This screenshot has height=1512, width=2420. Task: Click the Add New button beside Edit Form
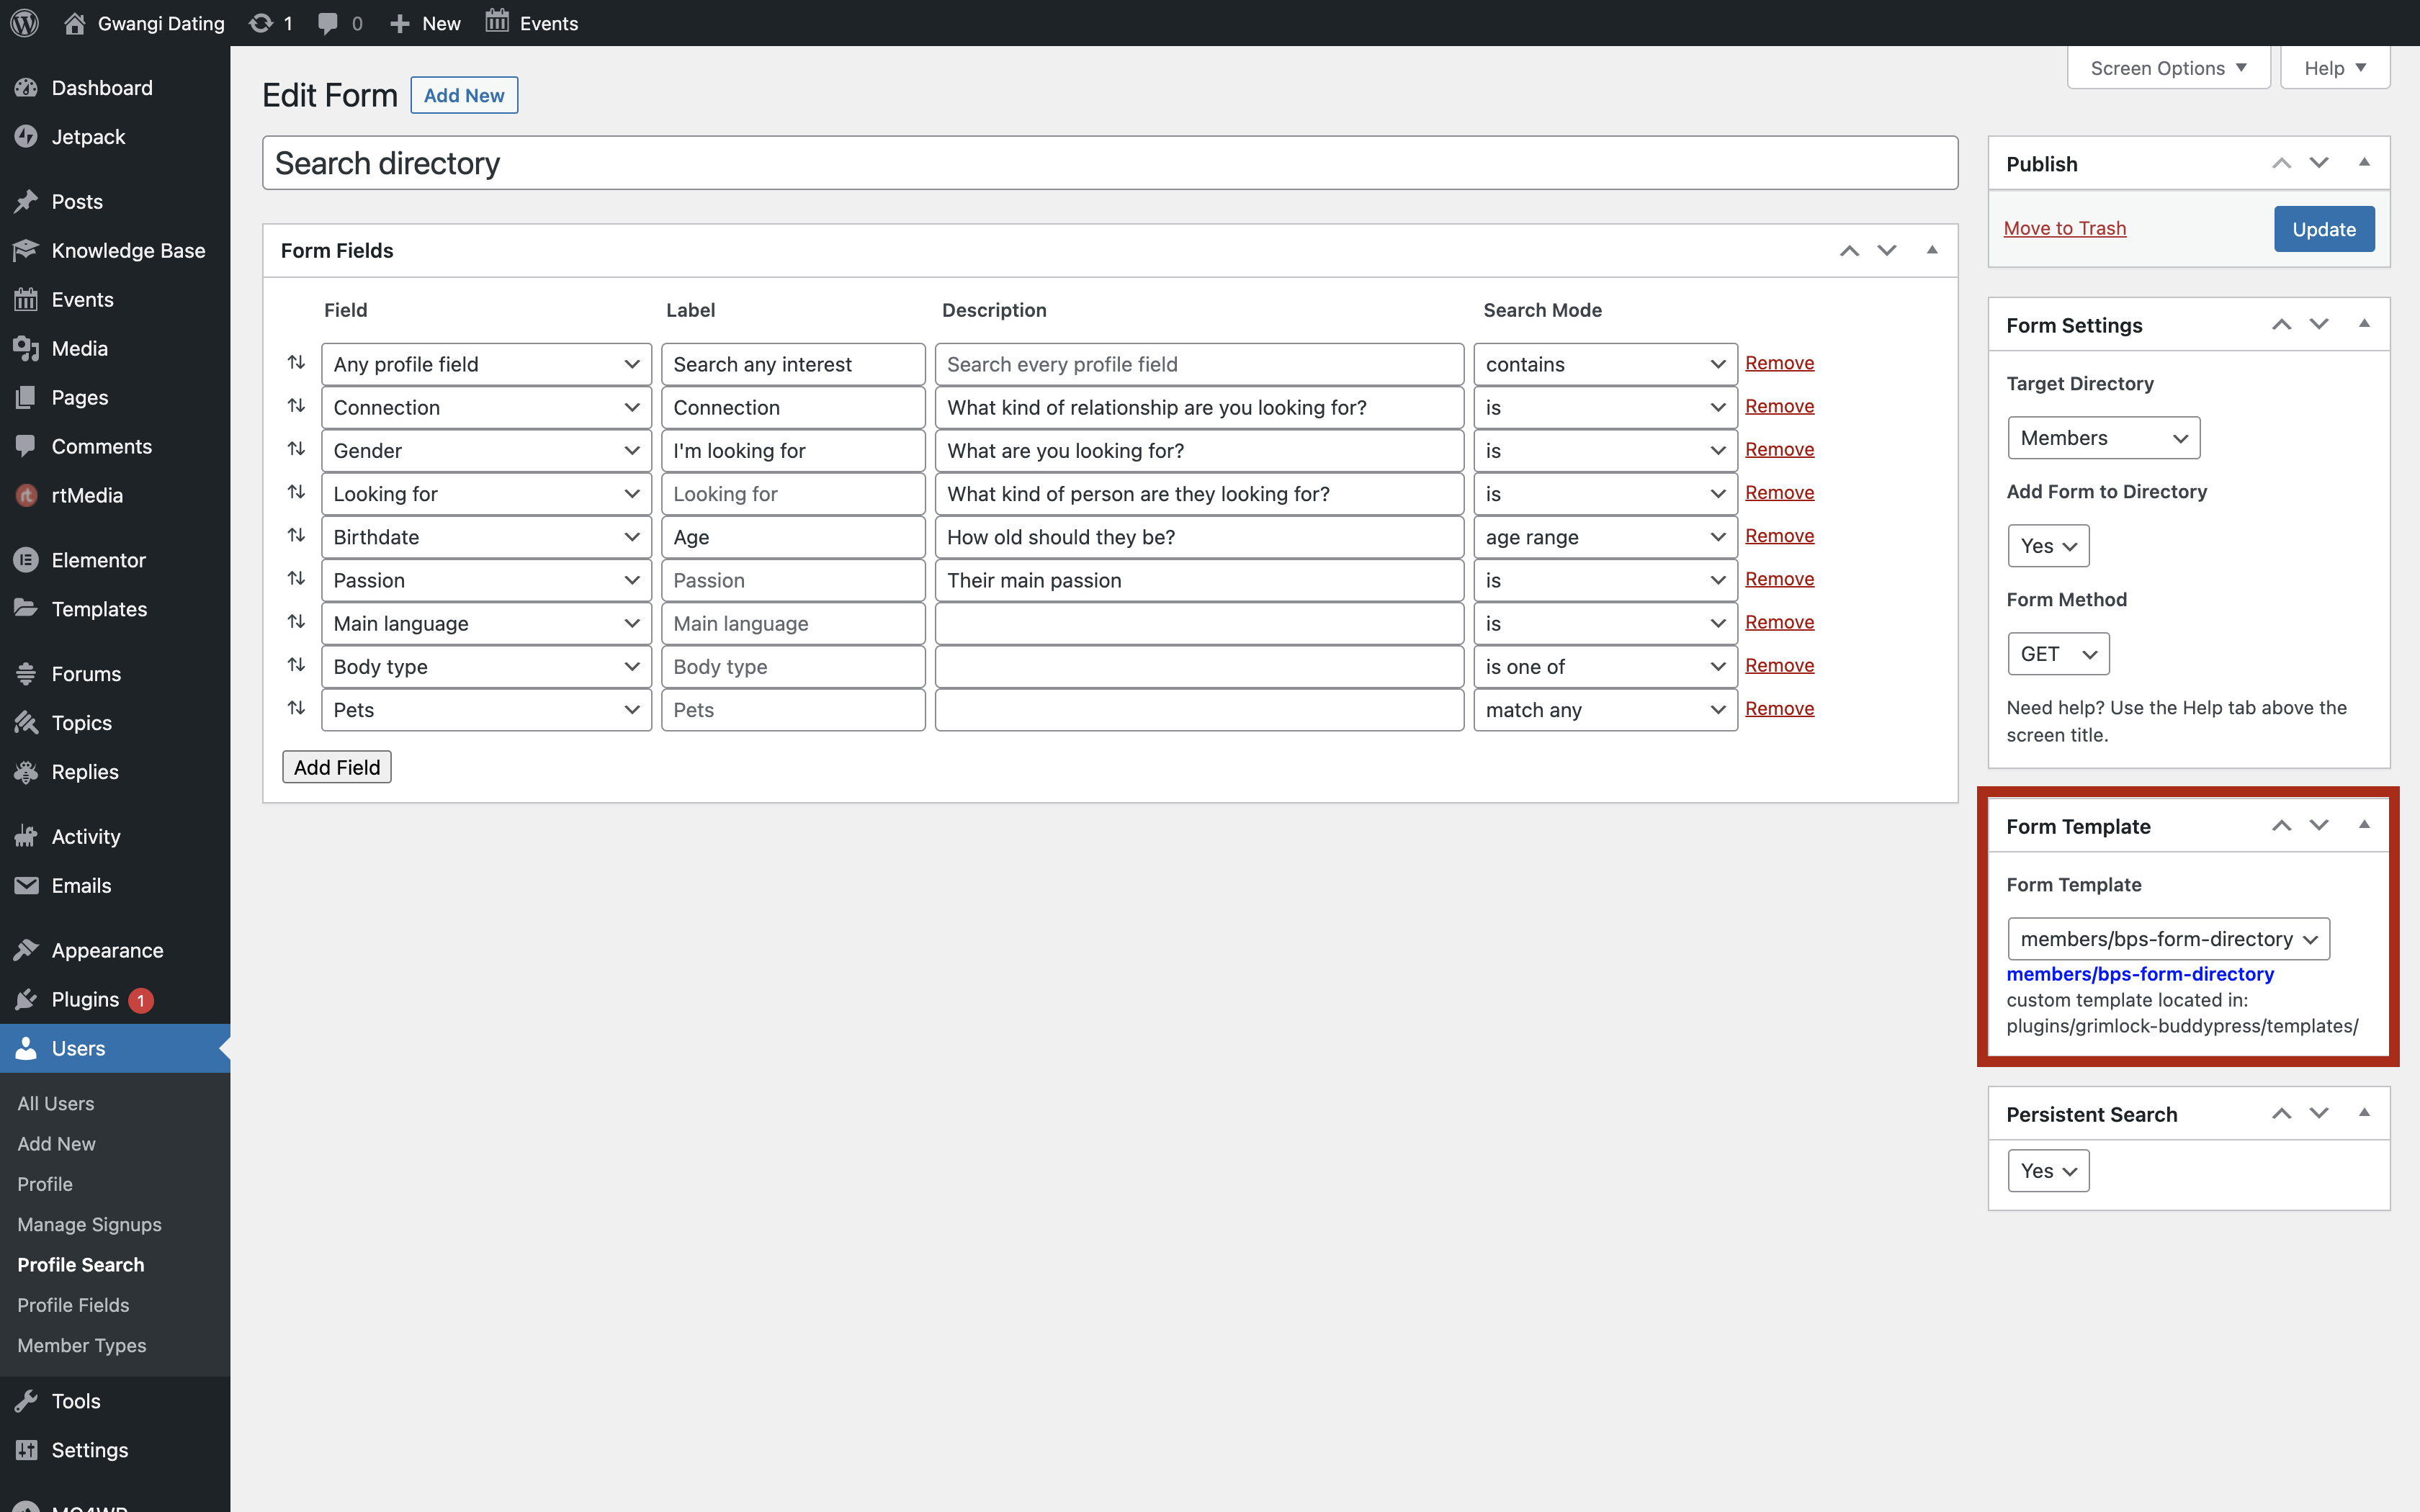pos(464,95)
